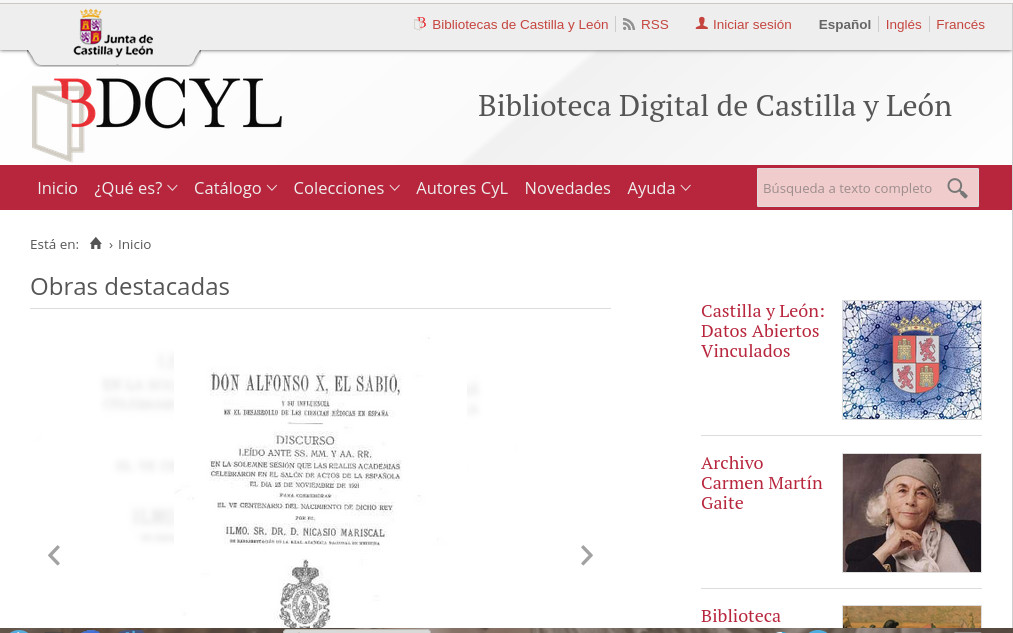1013x633 pixels.
Task: Open the Autores CyL menu item
Action: 462,188
